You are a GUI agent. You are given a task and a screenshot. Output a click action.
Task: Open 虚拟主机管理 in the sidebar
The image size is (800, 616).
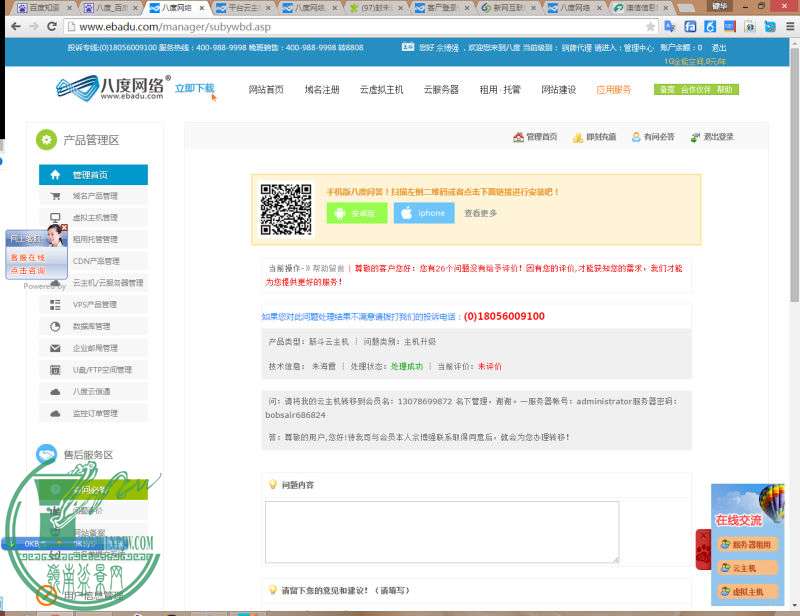[x=93, y=217]
